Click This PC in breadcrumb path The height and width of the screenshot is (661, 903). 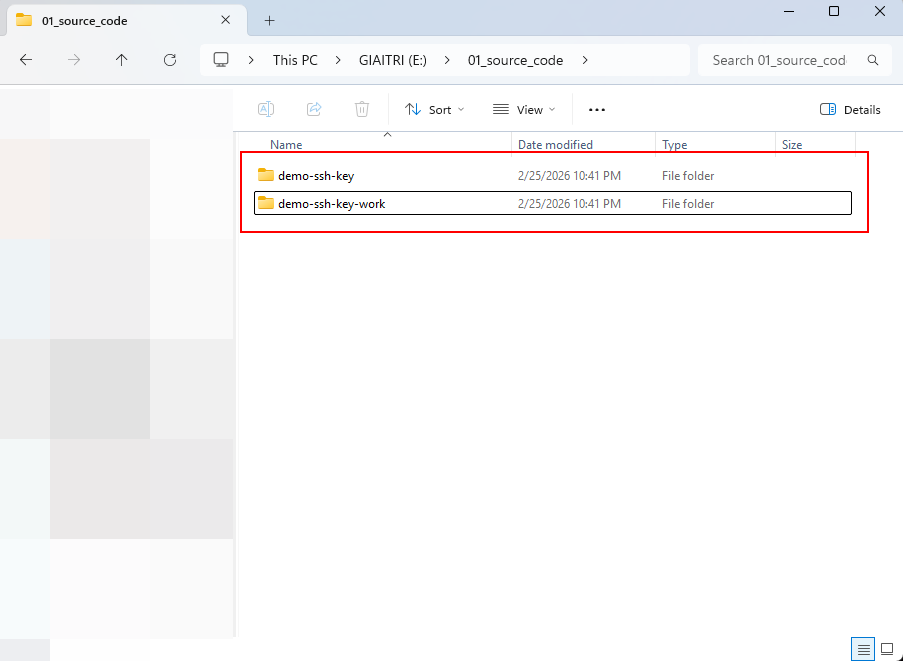(295, 60)
